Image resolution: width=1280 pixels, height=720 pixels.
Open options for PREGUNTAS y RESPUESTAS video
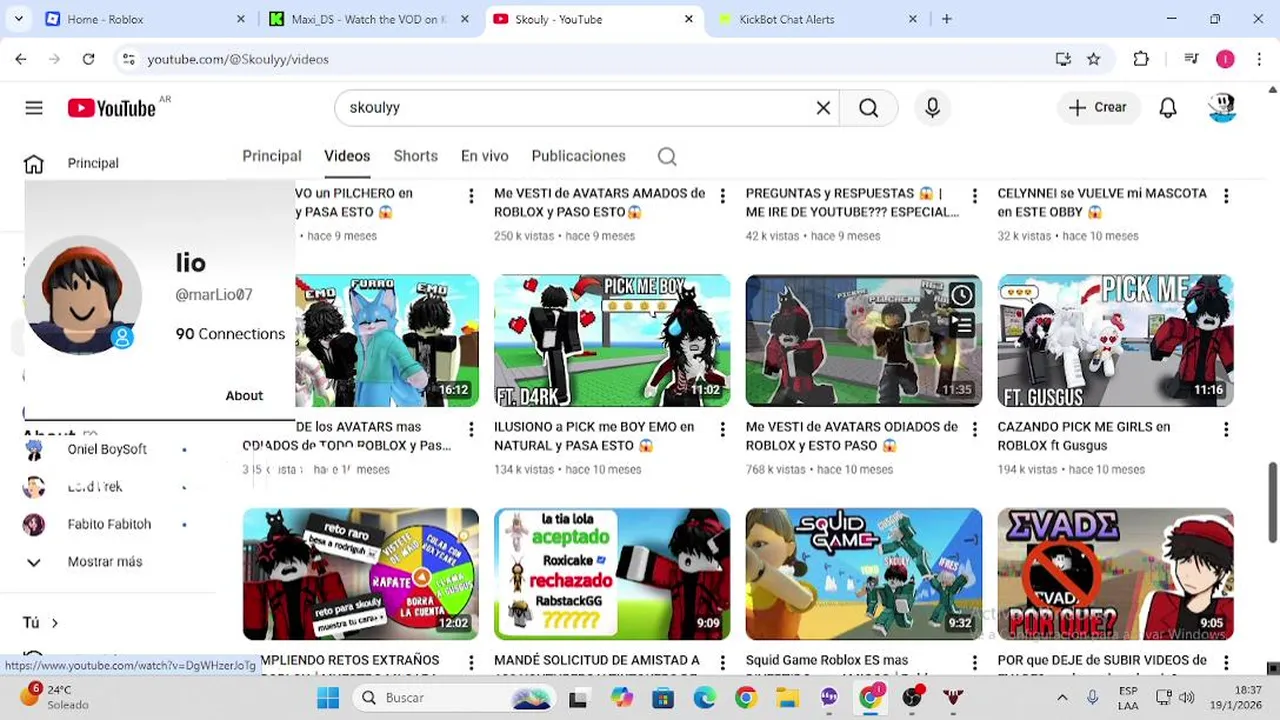point(974,197)
